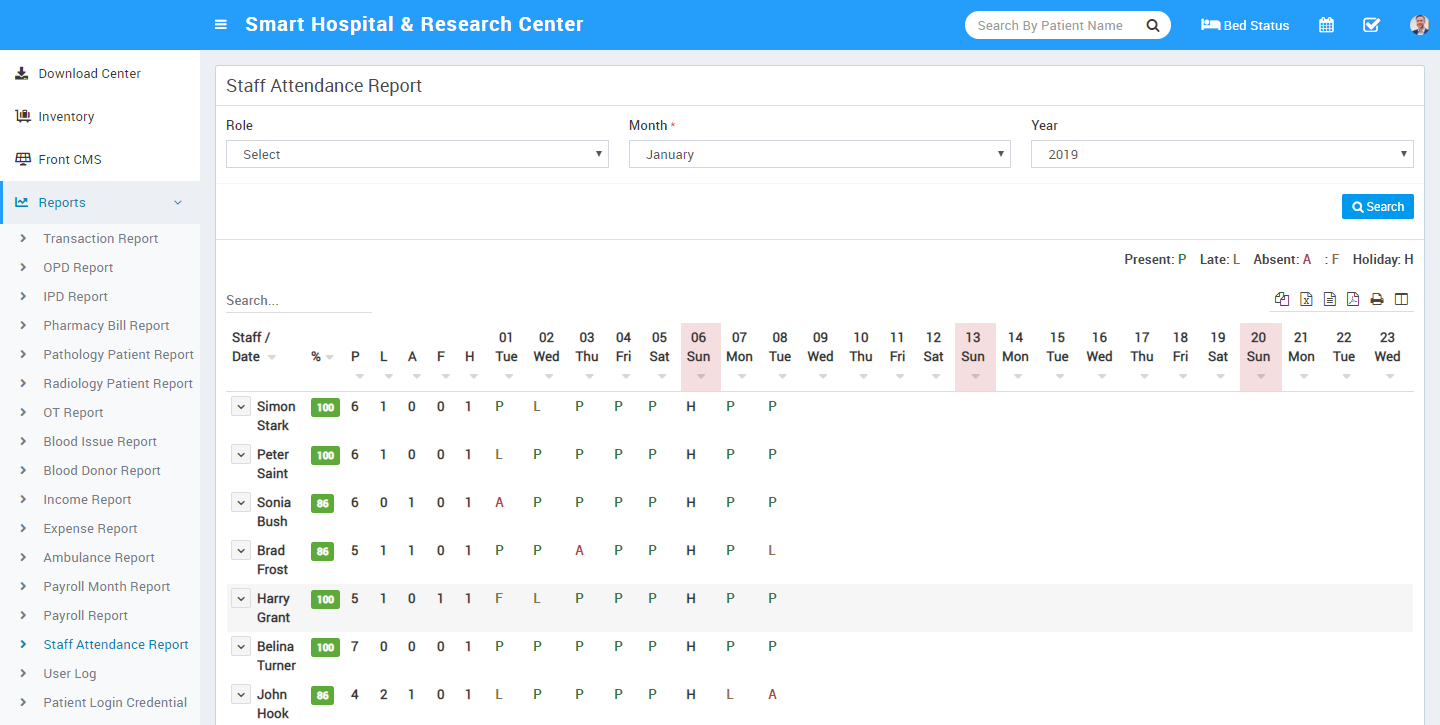Print the staff attendance report
This screenshot has height=725, width=1440.
[1377, 299]
